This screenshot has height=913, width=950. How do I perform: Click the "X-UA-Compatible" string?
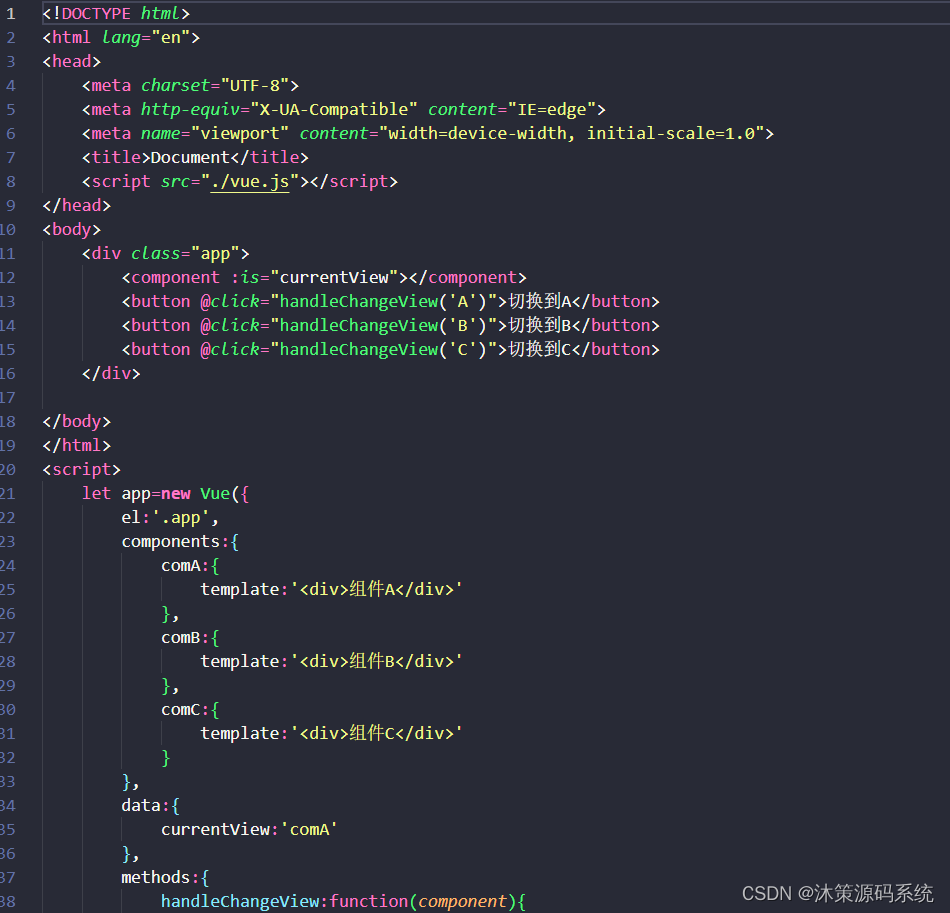point(333,110)
